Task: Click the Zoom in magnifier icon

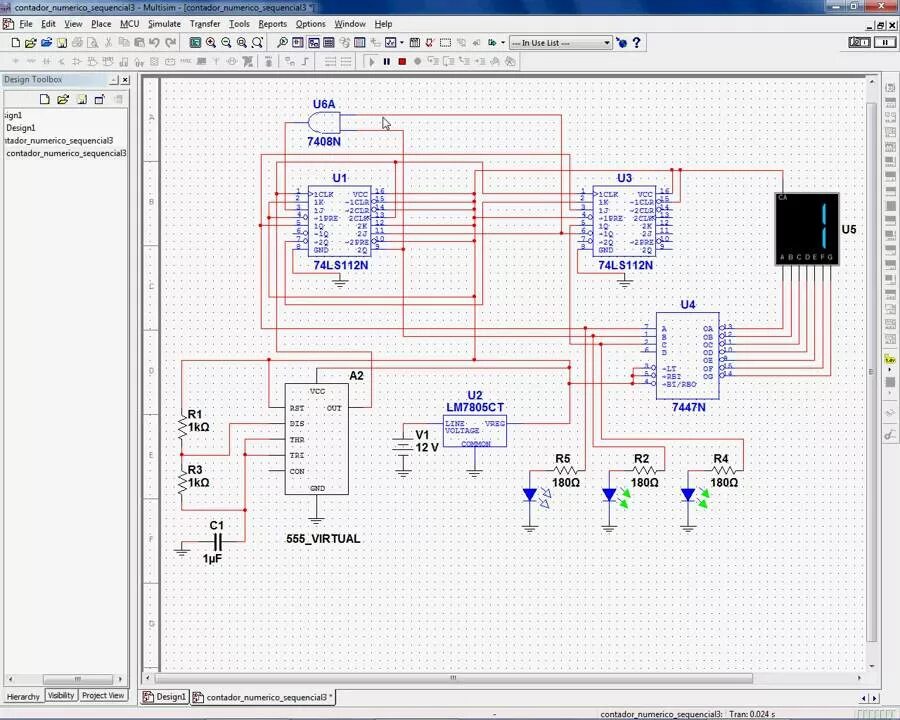Action: [211, 42]
